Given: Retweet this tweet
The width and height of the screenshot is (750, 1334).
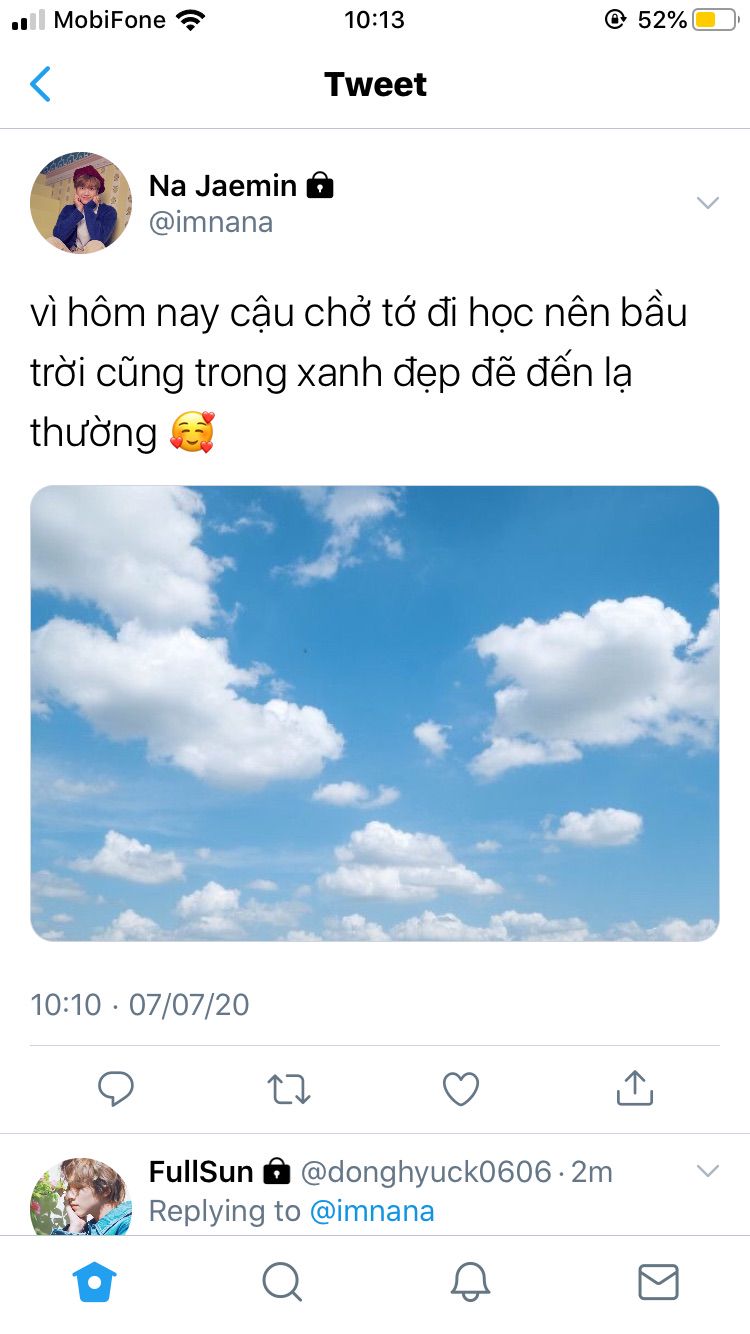Looking at the screenshot, I should point(289,1088).
